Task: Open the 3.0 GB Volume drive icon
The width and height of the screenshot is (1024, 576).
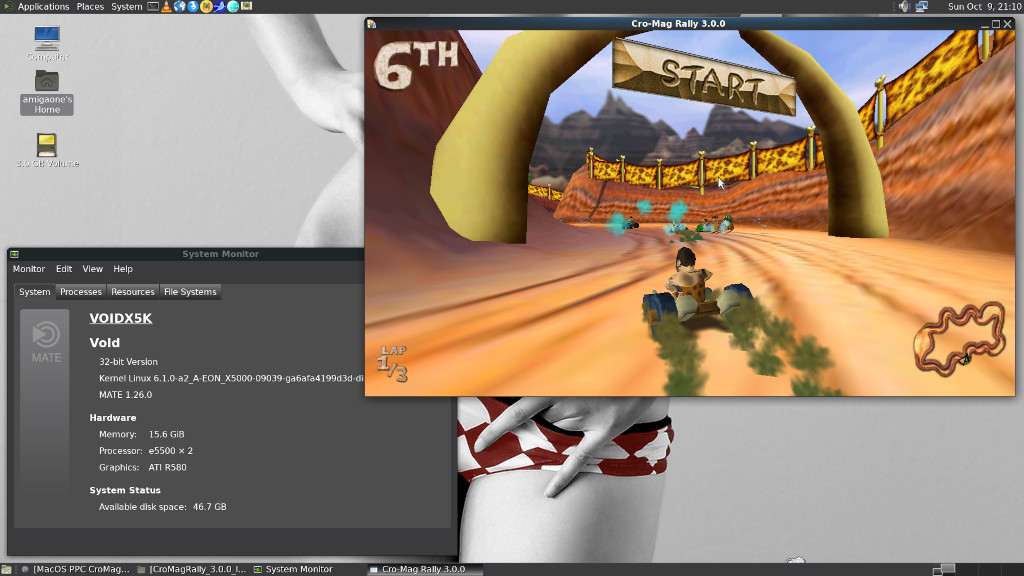Action: (47, 150)
